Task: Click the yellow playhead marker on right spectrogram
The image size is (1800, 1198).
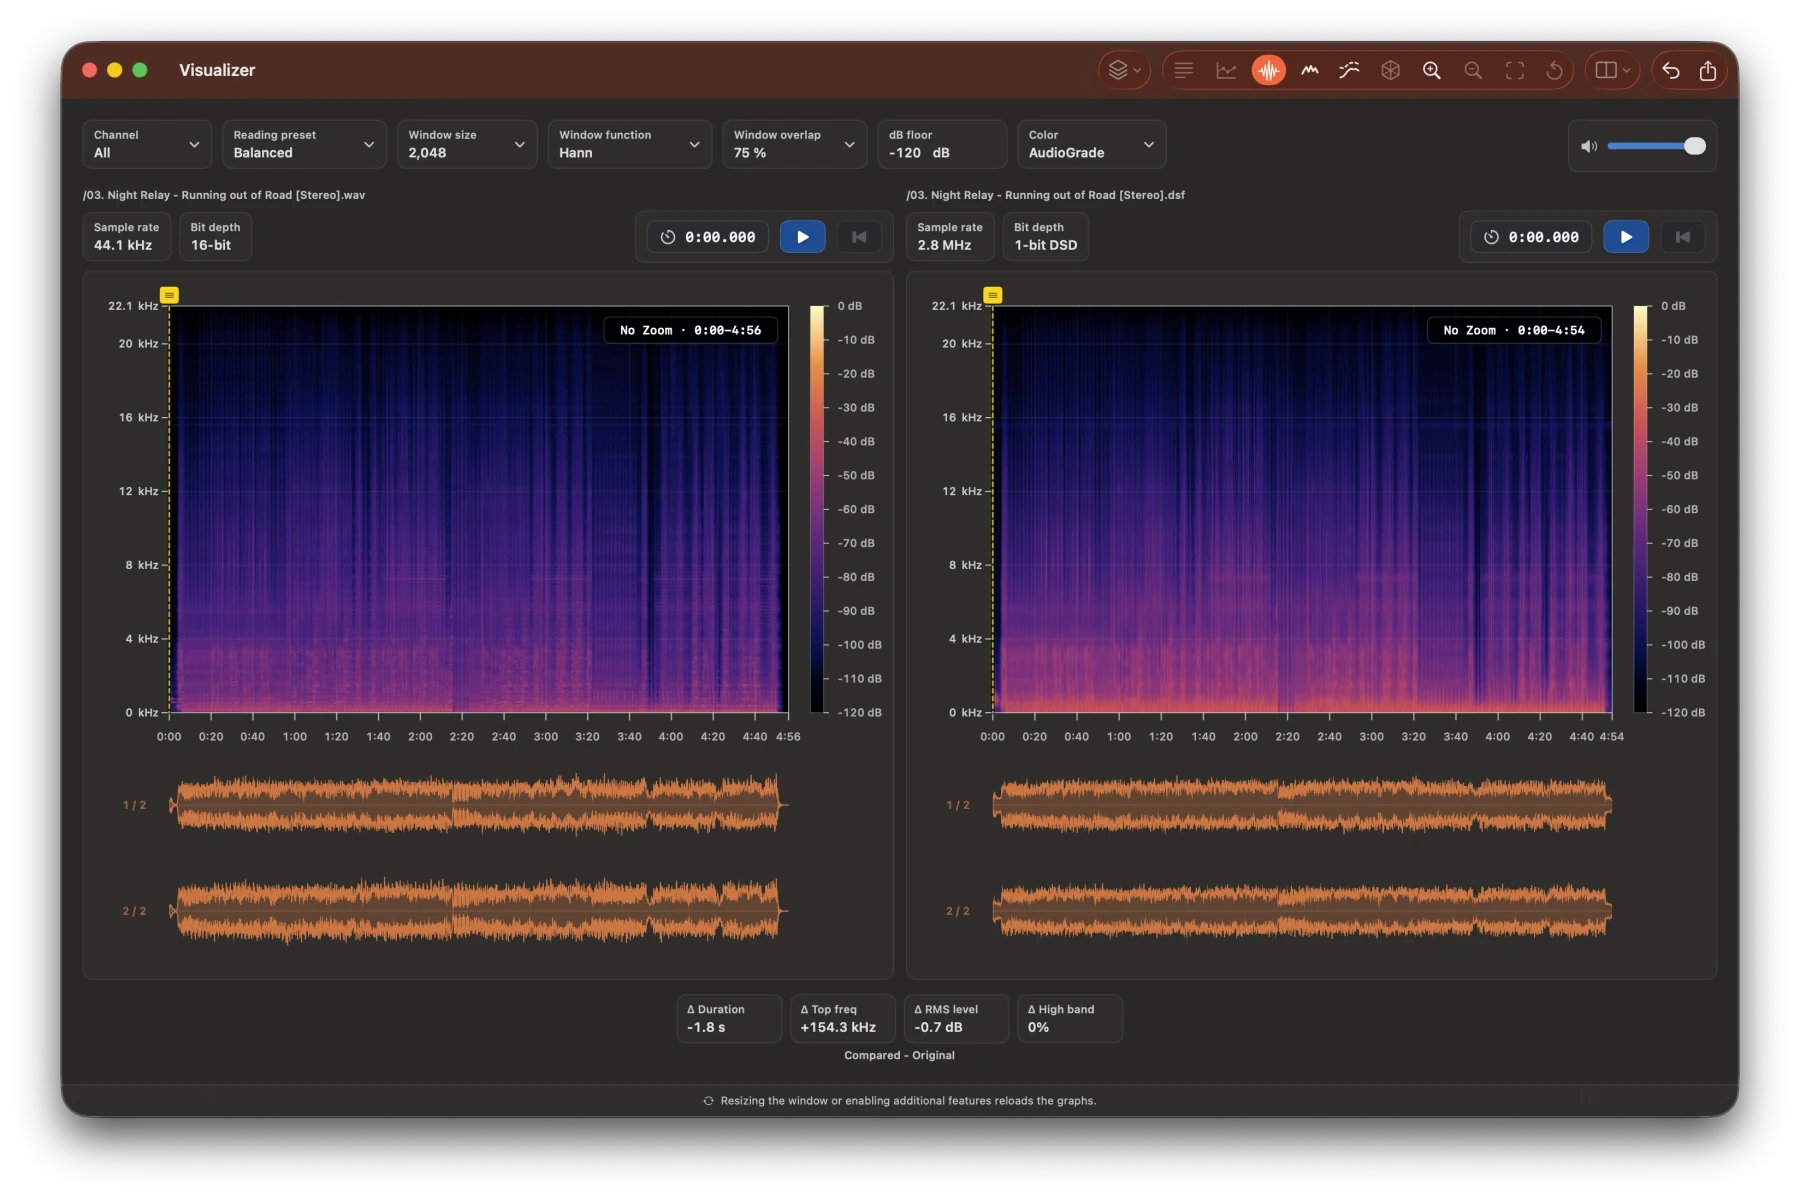Action: pyautogui.click(x=993, y=295)
